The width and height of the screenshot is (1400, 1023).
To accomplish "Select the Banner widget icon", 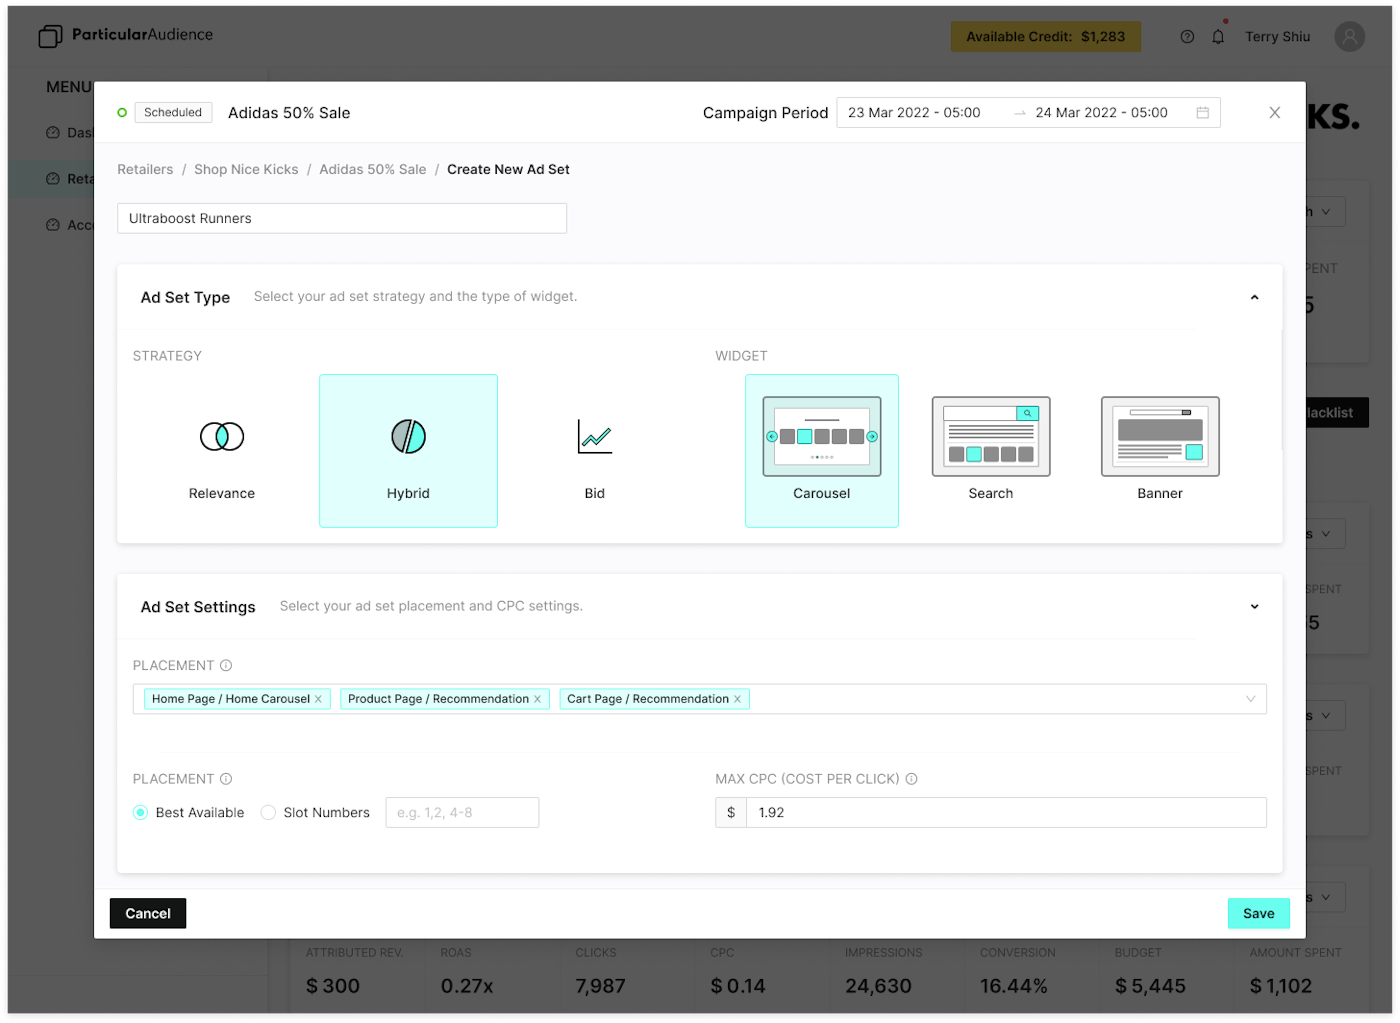I will (1160, 437).
